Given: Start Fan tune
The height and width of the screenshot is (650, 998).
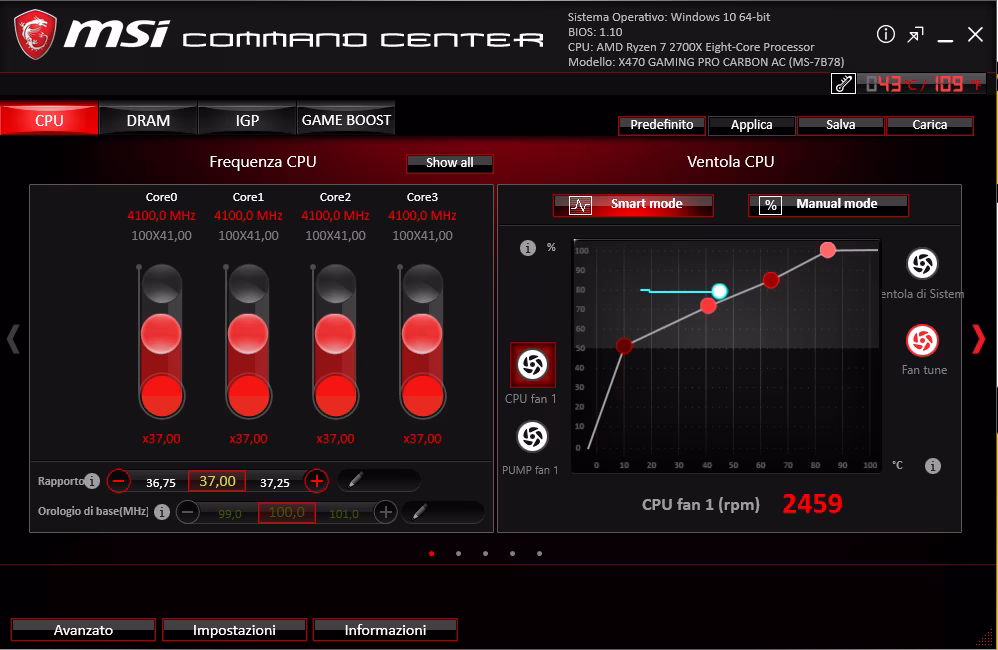Looking at the screenshot, I should click(x=922, y=341).
